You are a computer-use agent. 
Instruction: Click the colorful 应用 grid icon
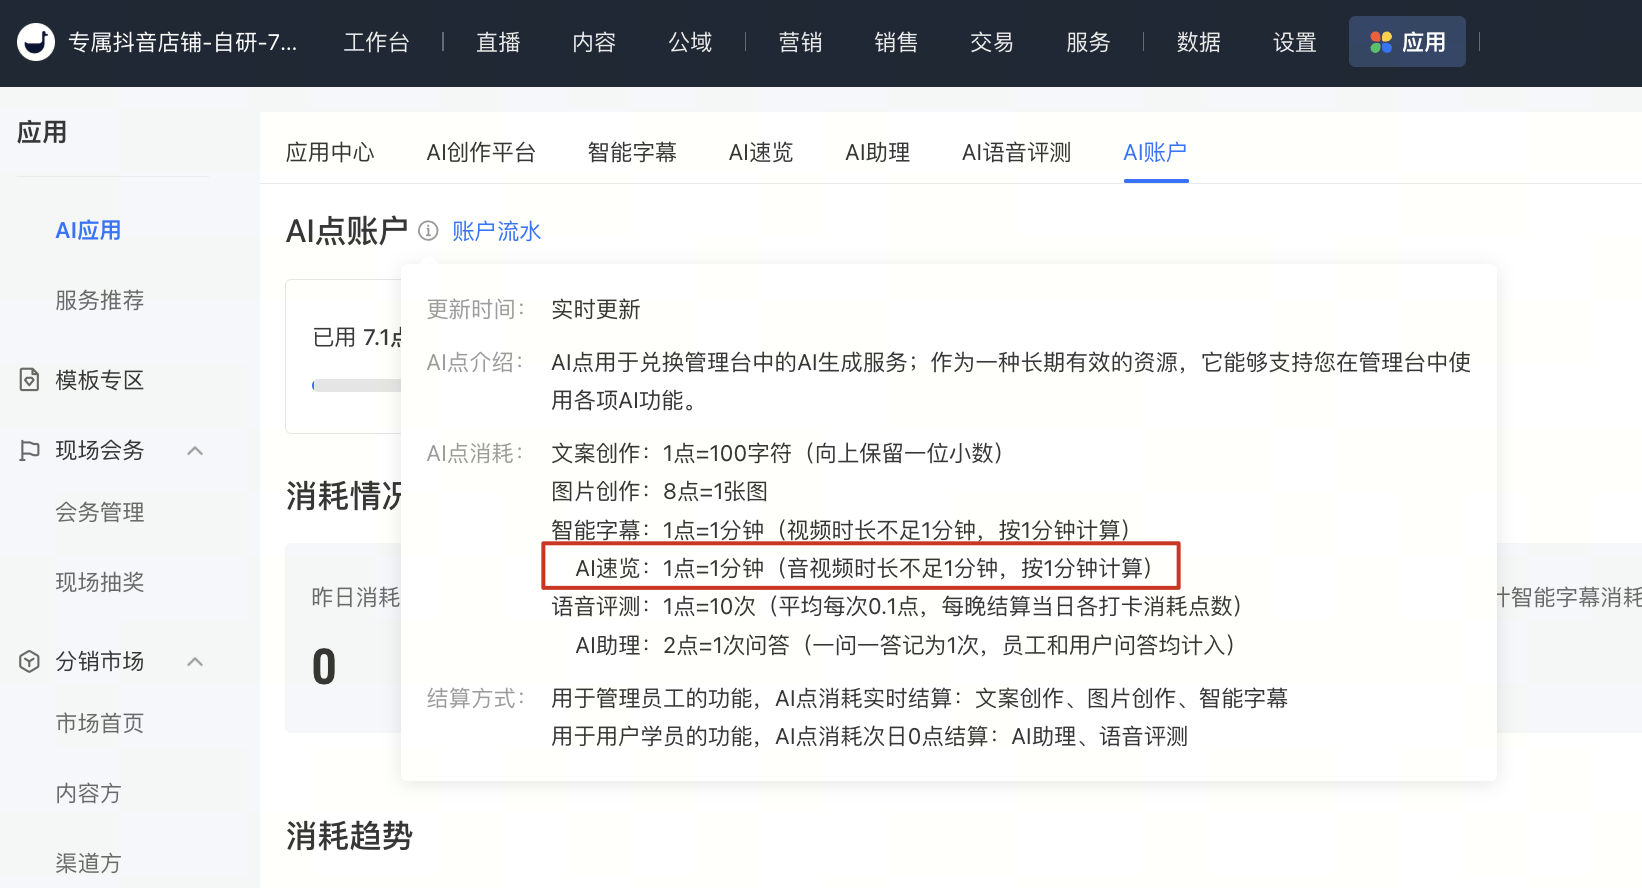pyautogui.click(x=1381, y=42)
